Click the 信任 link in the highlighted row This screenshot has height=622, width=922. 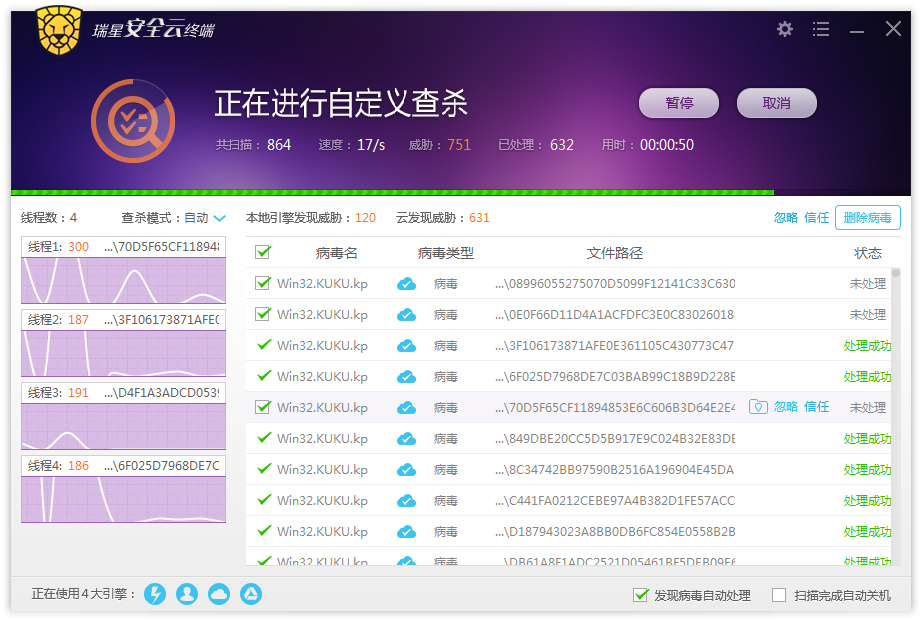[x=817, y=407]
